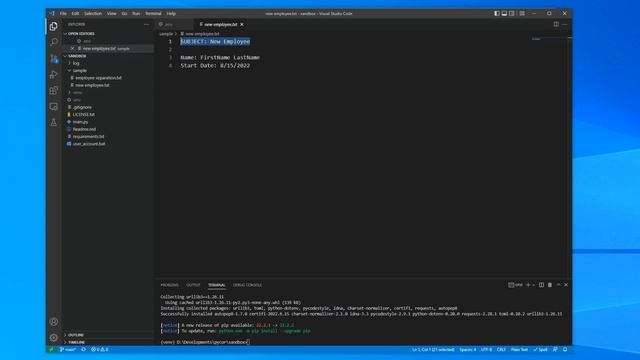Toggle panel layout button in title bar

[x=504, y=13]
